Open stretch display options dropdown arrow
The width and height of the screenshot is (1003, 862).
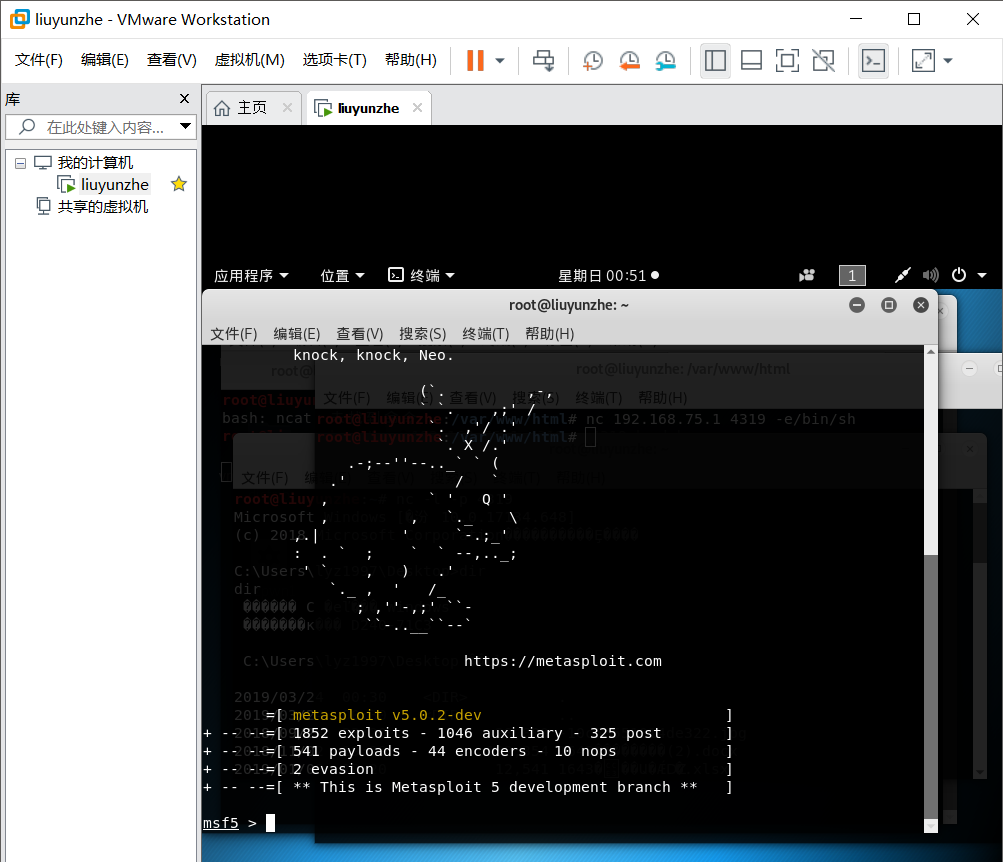[948, 61]
